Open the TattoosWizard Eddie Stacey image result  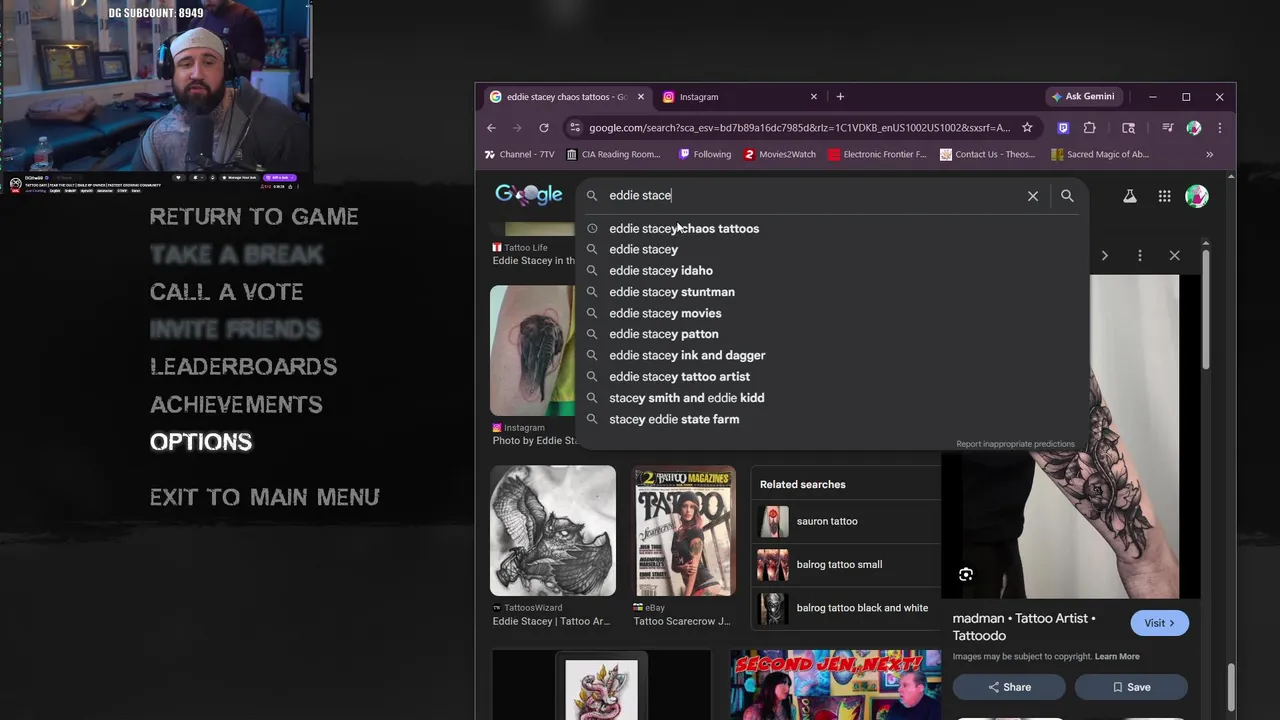tap(553, 530)
